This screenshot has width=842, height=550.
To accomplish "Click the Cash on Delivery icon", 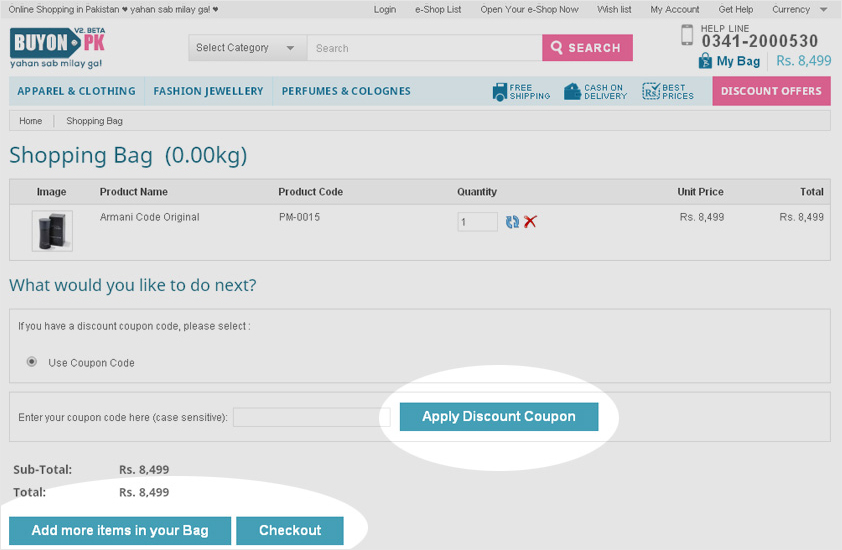I will (572, 92).
